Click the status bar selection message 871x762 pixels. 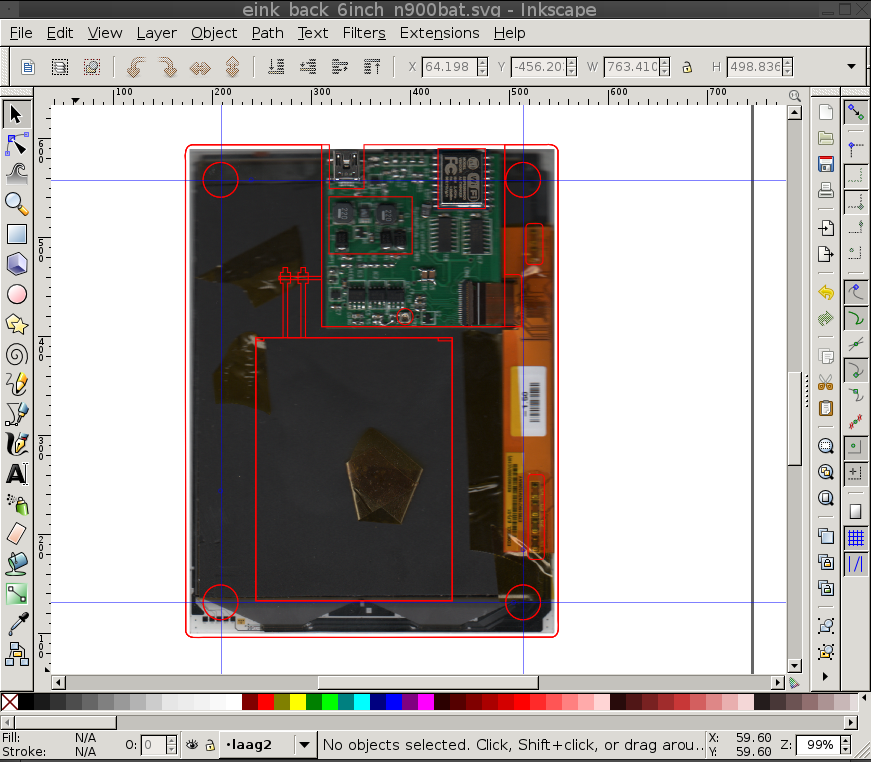(x=510, y=745)
